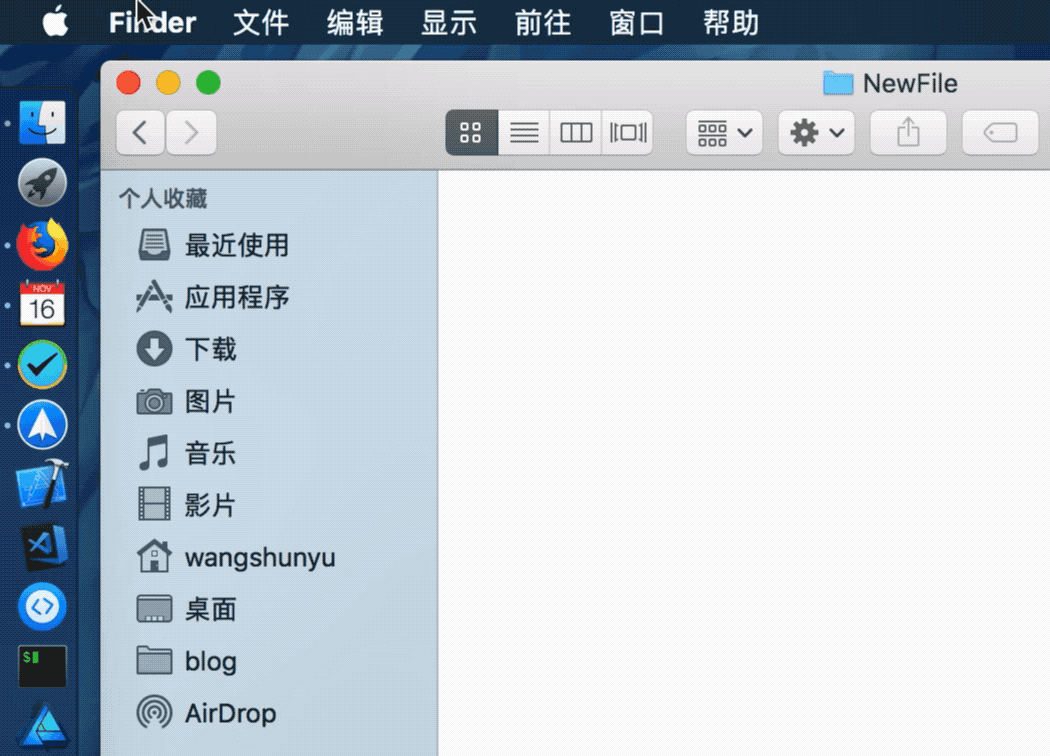Open Visual Studio Code from the Dock
The image size is (1050, 756).
[x=42, y=545]
